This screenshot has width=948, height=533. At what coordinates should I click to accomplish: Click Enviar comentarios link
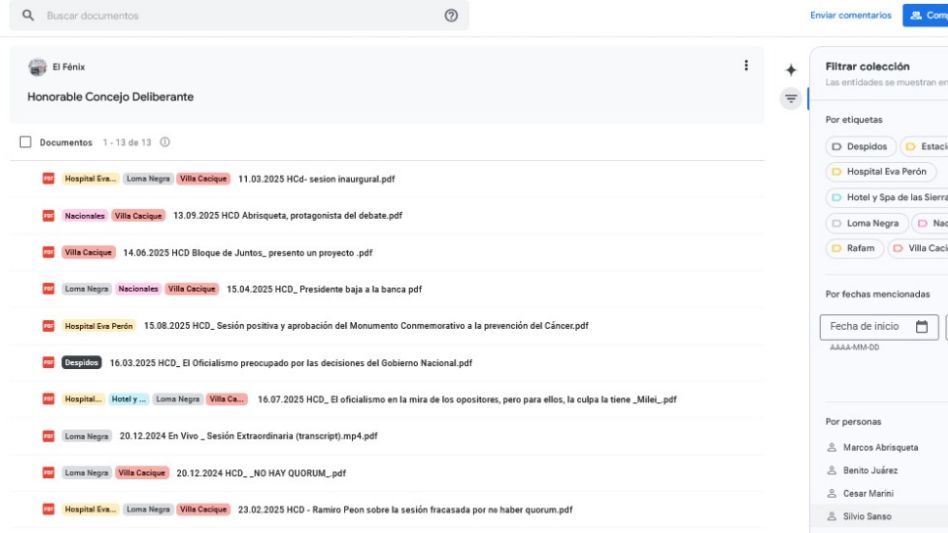(x=851, y=16)
